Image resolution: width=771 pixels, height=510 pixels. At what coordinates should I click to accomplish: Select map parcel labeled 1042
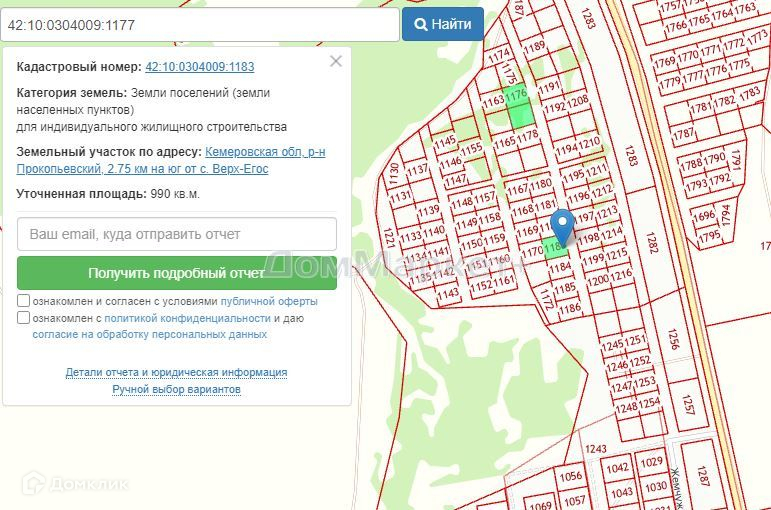[617, 468]
